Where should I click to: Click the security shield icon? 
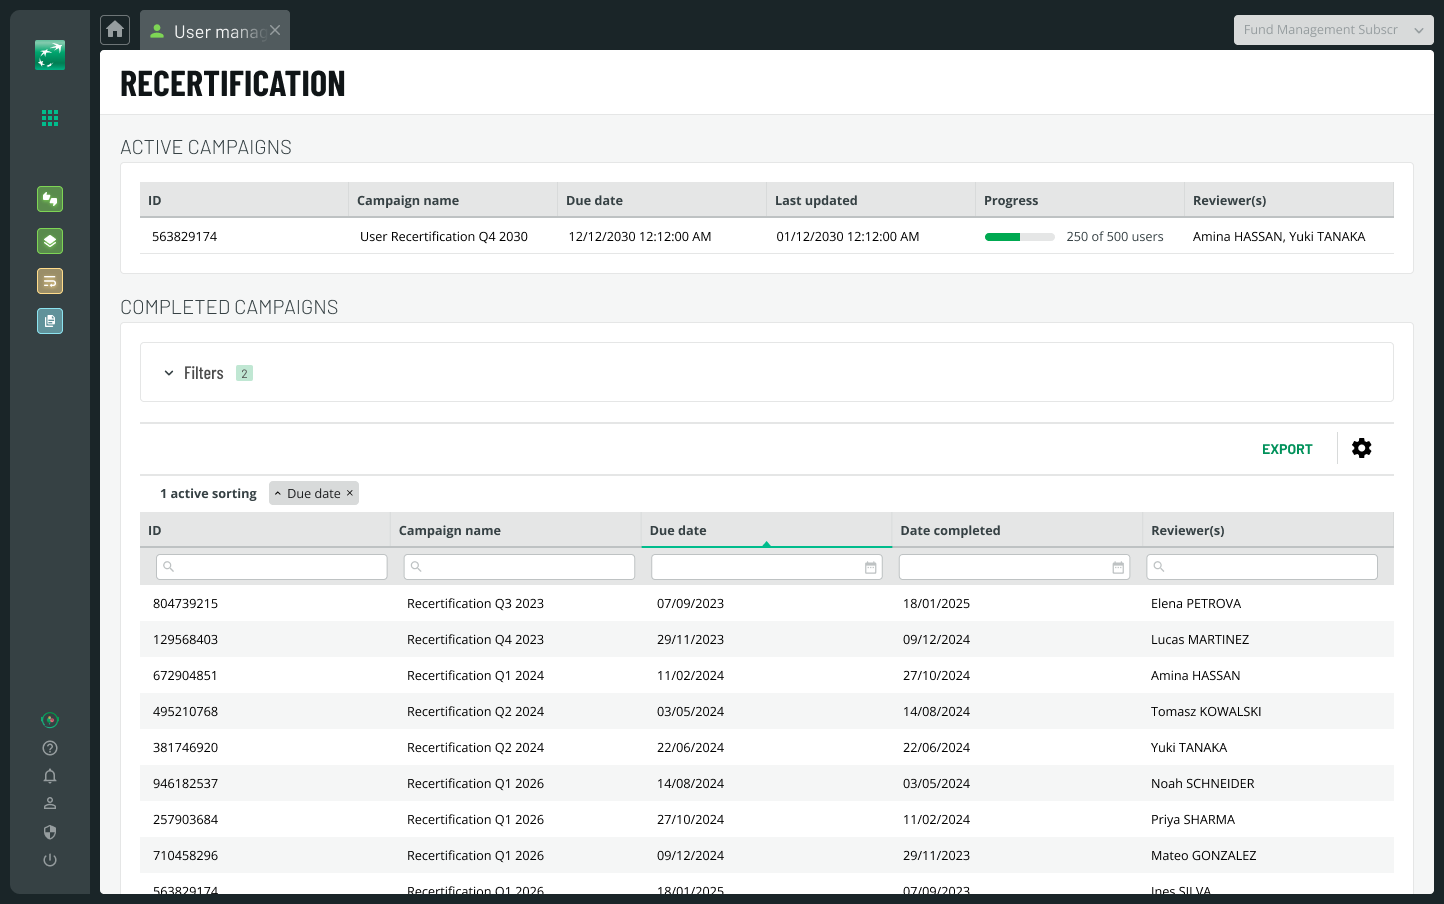50,832
